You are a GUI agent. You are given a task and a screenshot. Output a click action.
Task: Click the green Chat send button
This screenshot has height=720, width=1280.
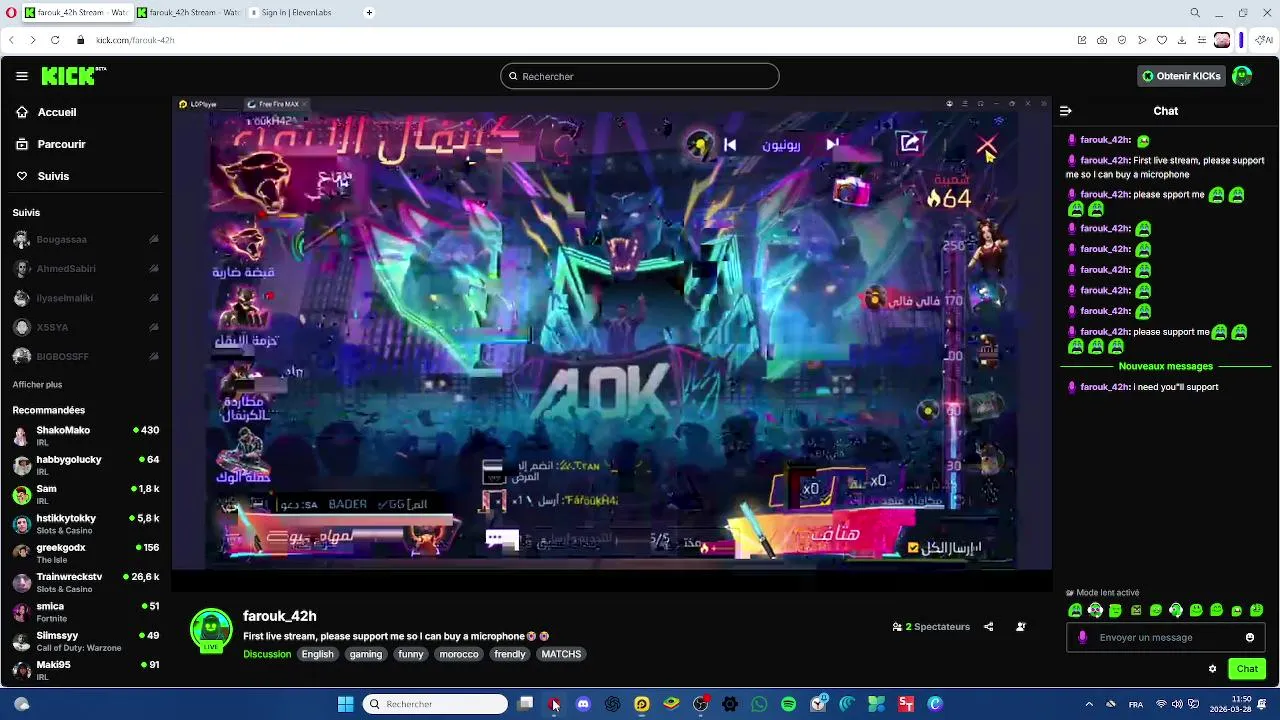pyautogui.click(x=1247, y=669)
